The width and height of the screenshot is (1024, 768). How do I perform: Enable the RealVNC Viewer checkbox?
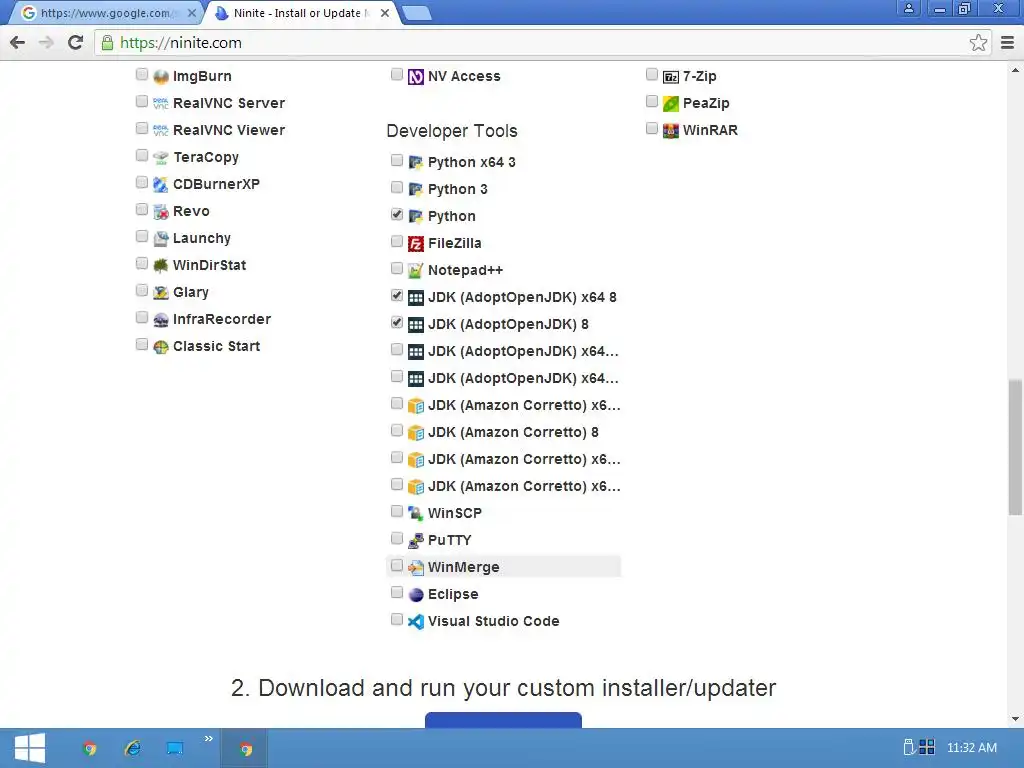pyautogui.click(x=142, y=128)
